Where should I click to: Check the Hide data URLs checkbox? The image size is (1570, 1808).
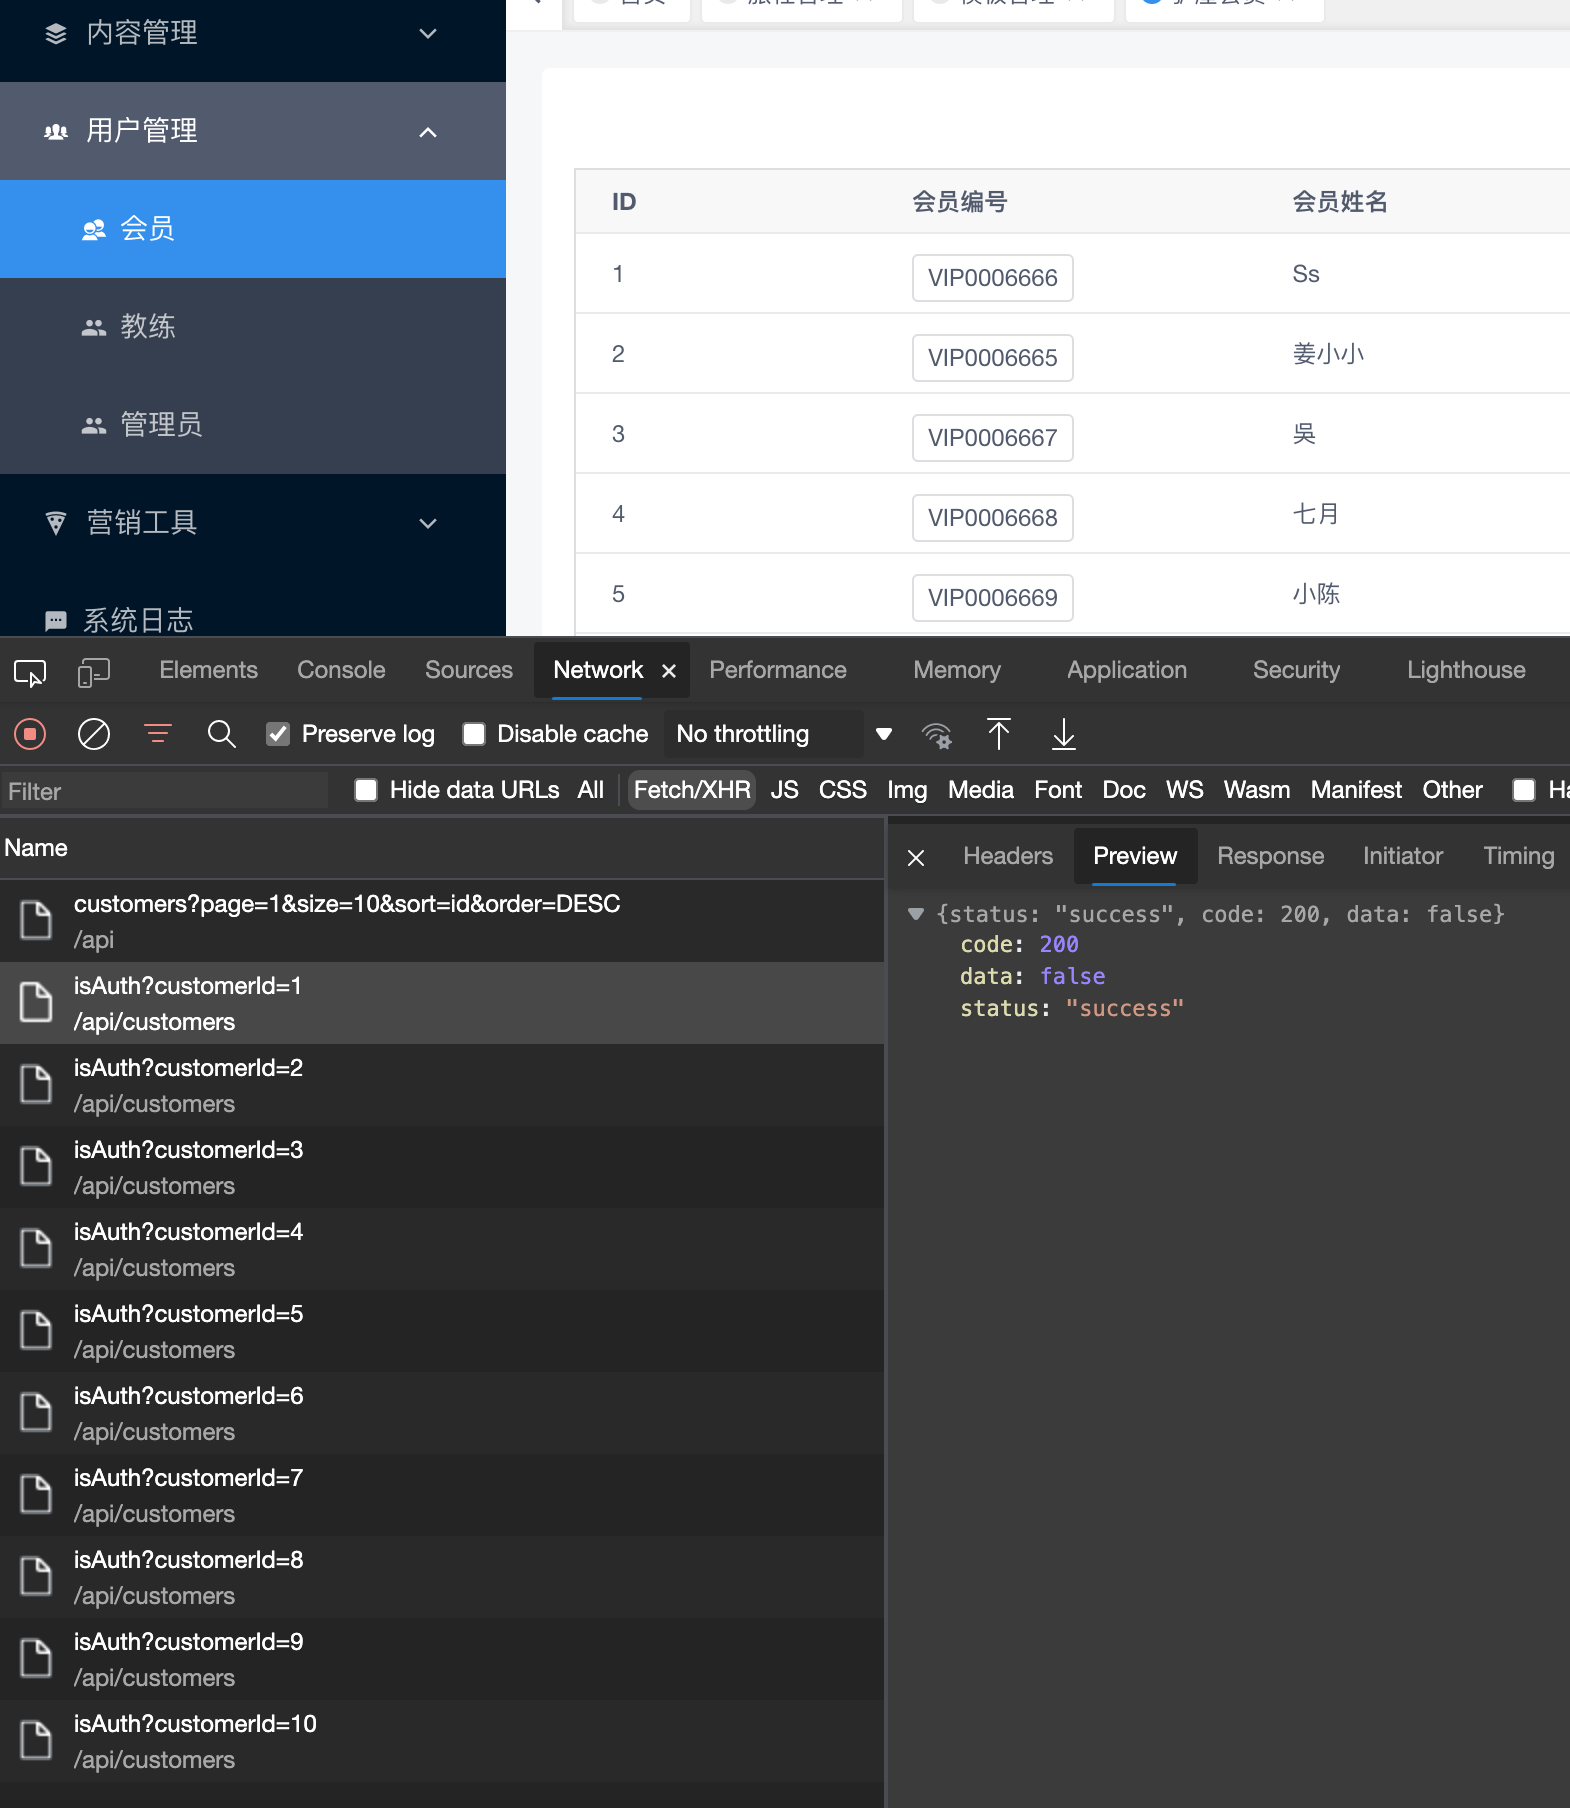click(366, 791)
